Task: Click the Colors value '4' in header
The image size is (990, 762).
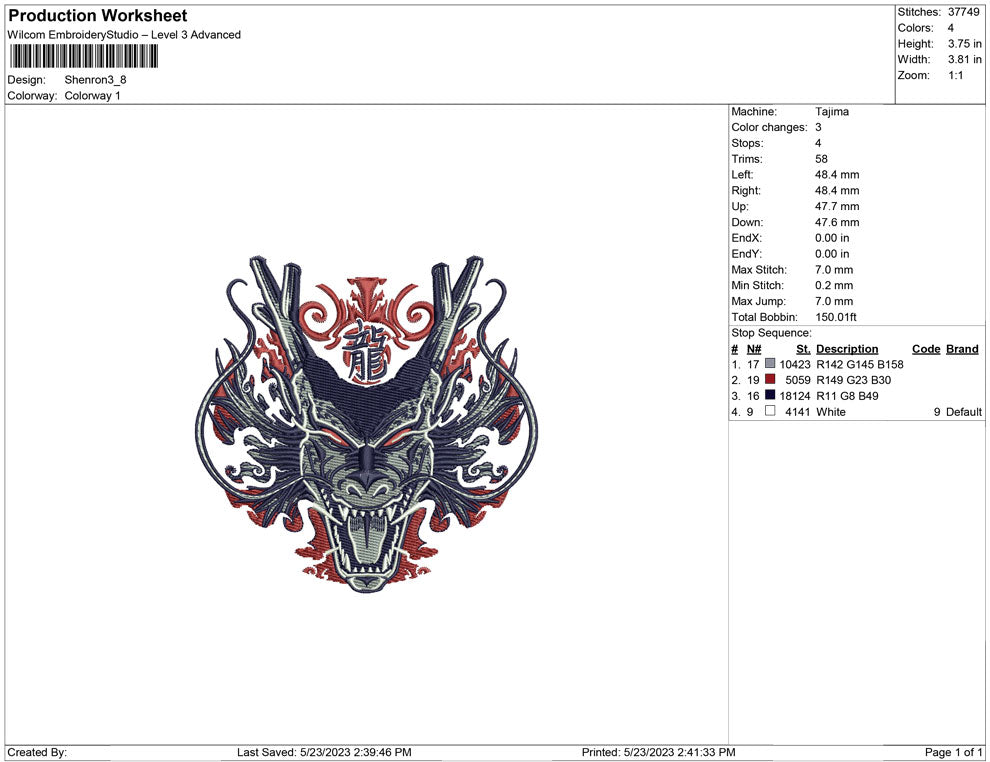Action: (x=951, y=28)
